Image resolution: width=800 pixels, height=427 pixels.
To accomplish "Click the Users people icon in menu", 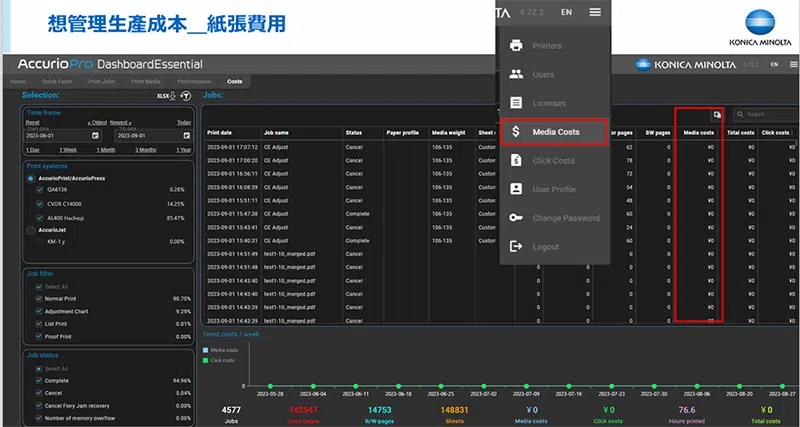I will (x=516, y=74).
